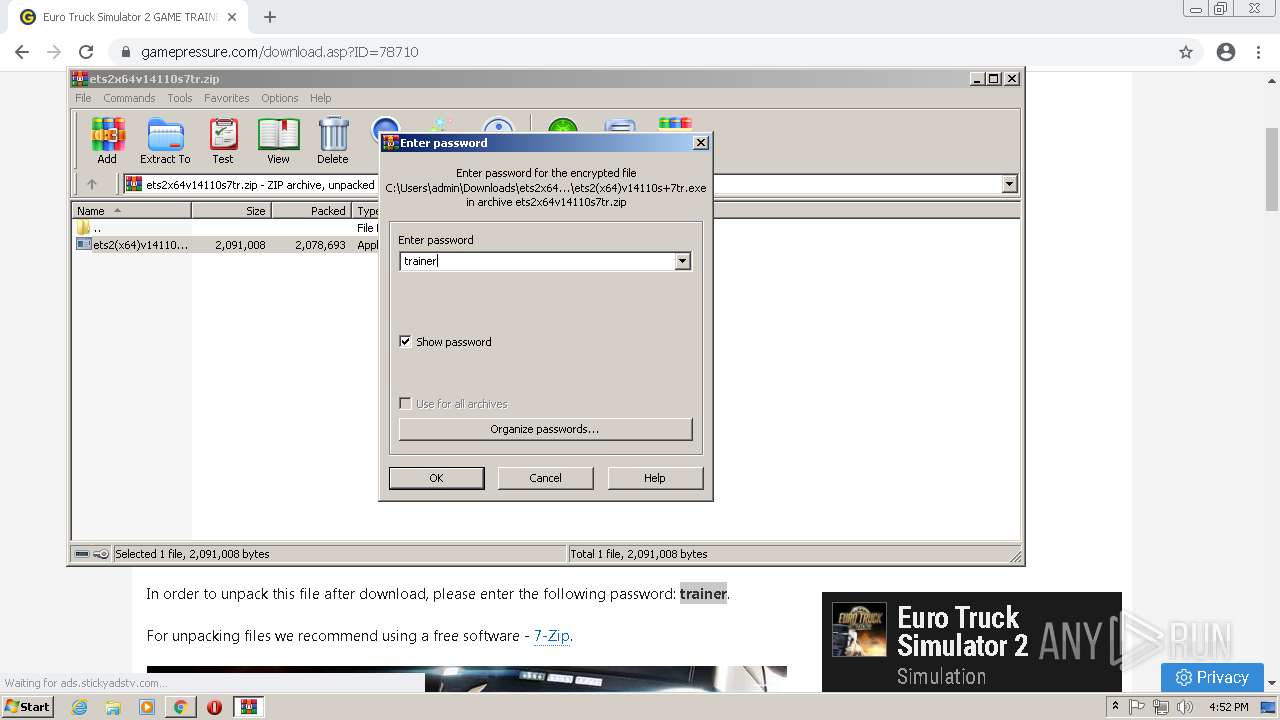This screenshot has width=1280, height=720.
Task: Click the browser address bar URL
Action: coord(280,52)
